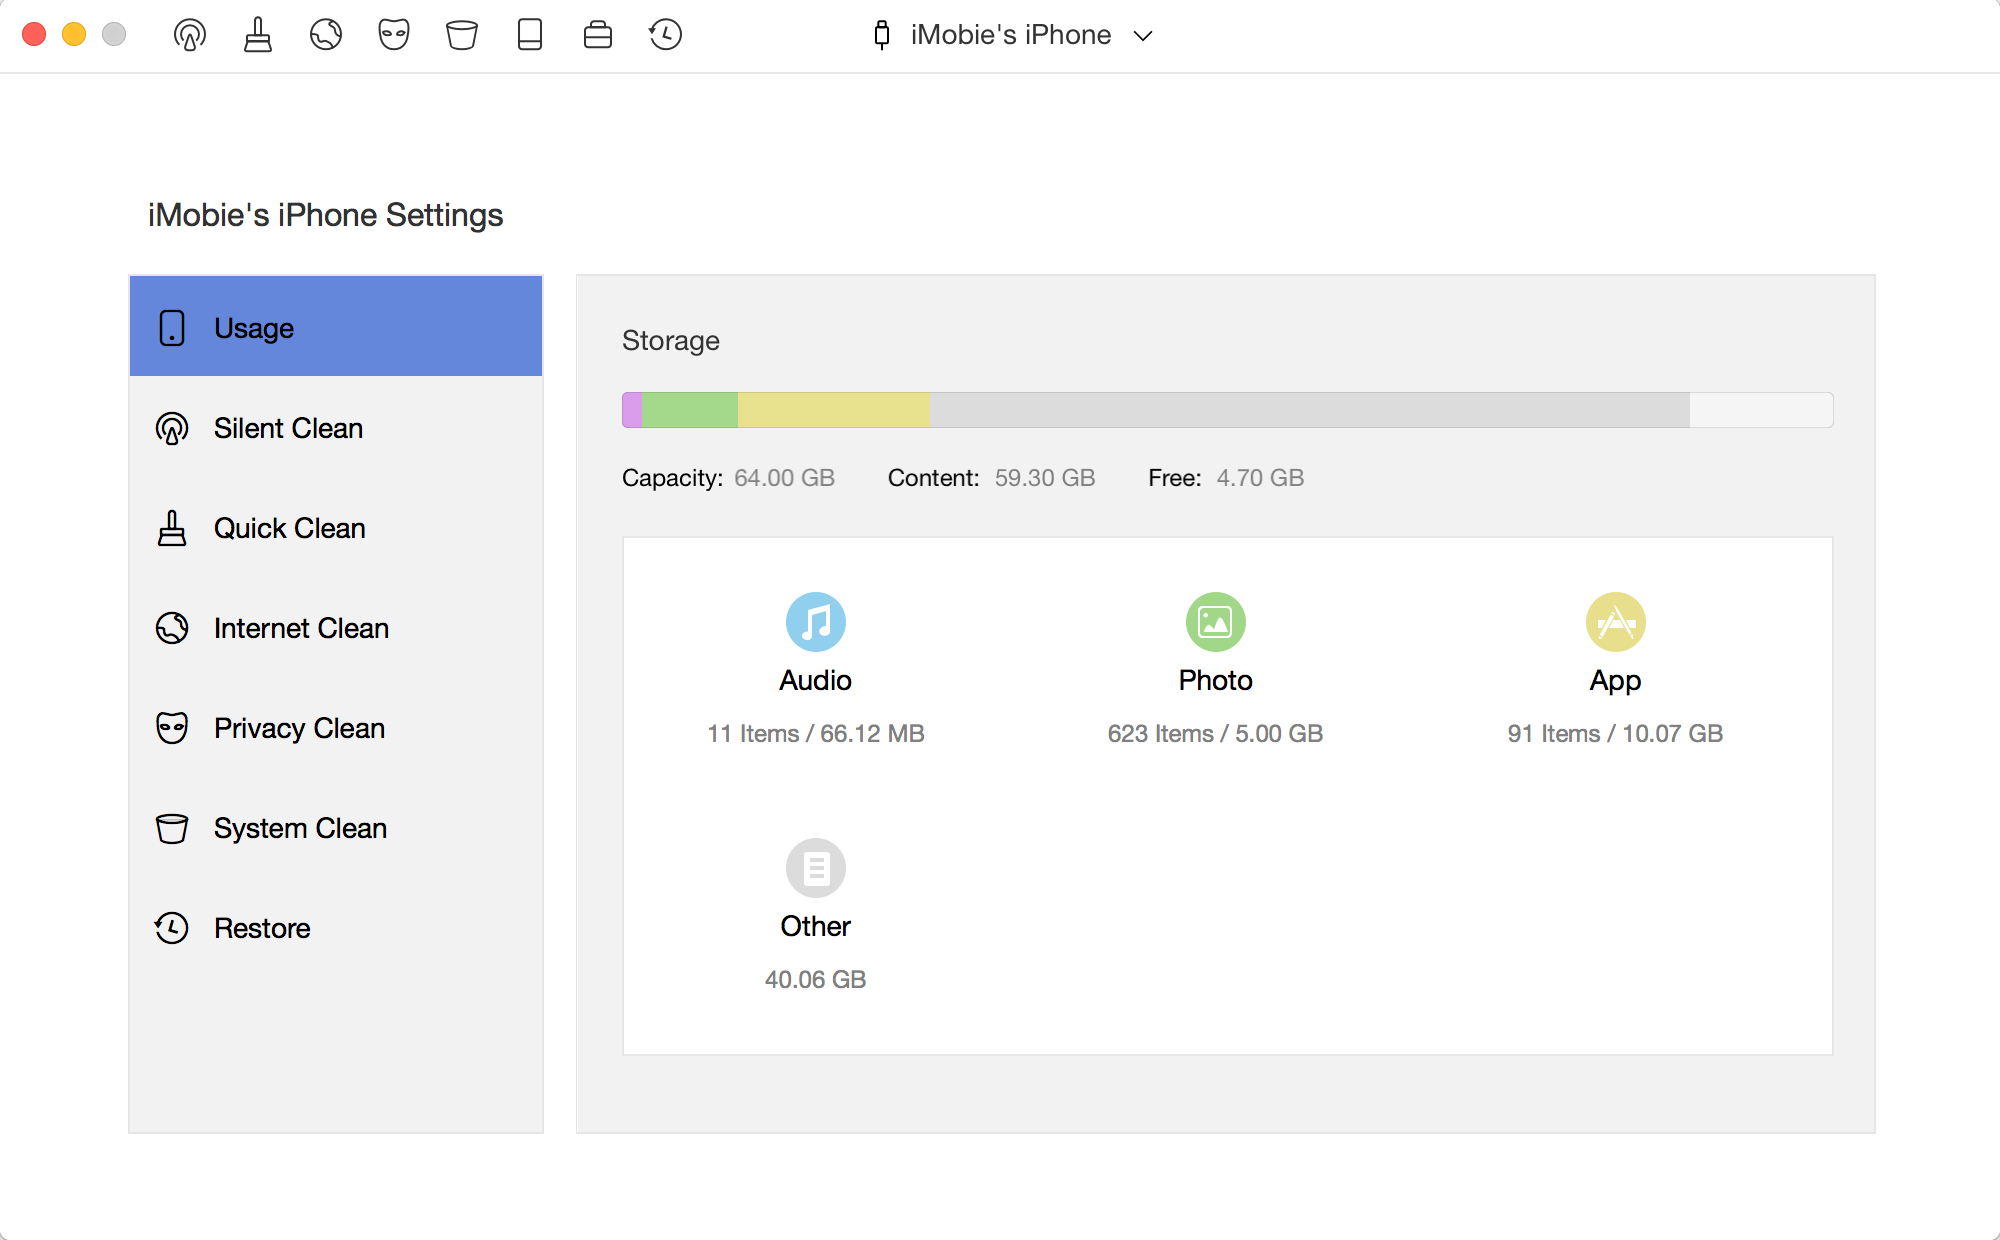Select Restore in the sidebar
The image size is (2000, 1240).
pyautogui.click(x=336, y=928)
